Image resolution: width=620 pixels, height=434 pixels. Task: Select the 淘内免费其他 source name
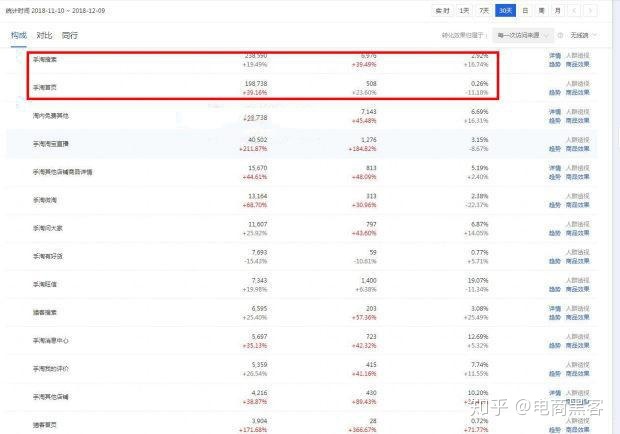(x=51, y=116)
